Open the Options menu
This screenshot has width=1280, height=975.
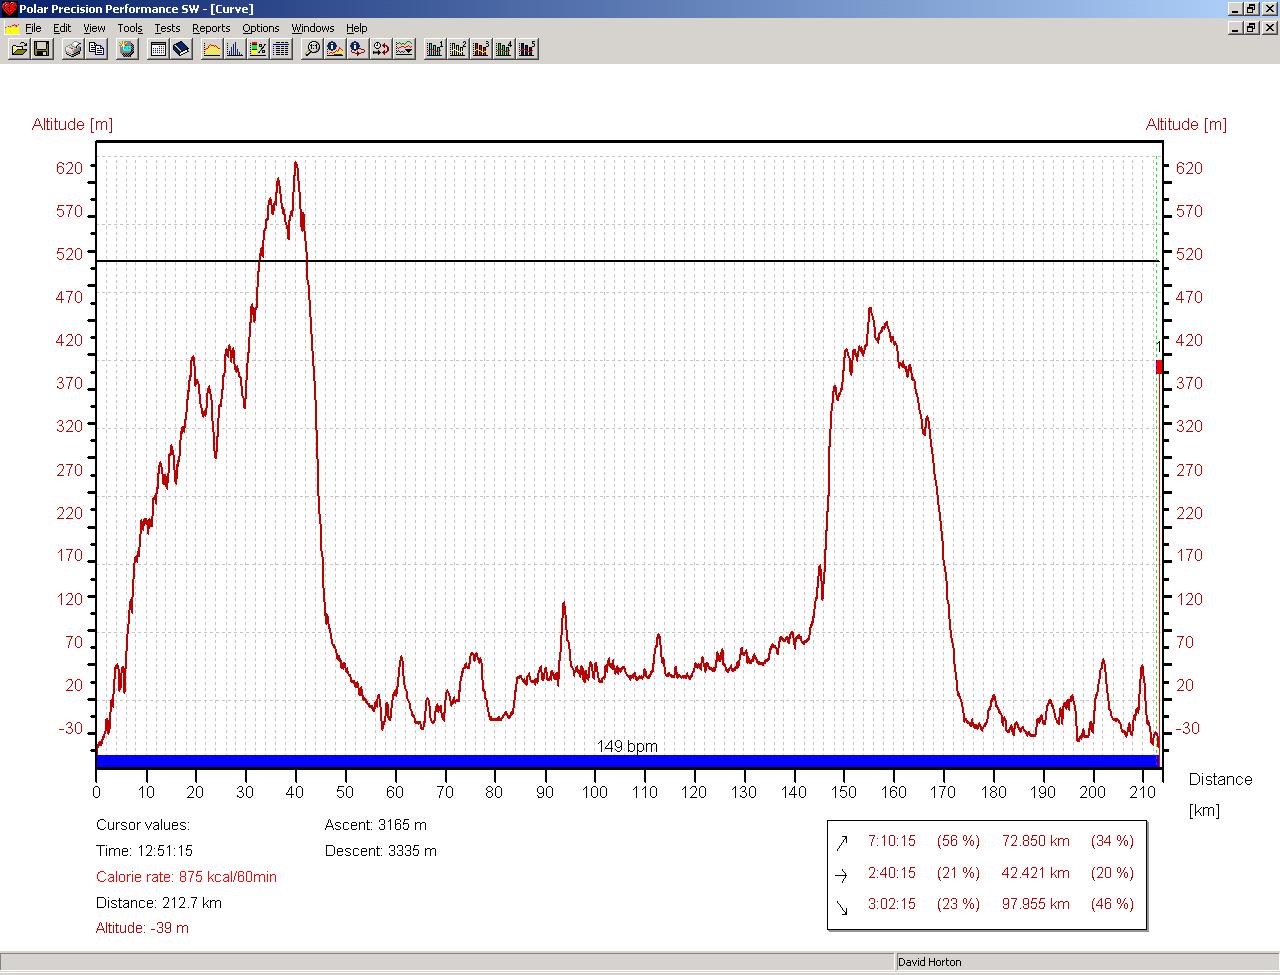point(260,28)
